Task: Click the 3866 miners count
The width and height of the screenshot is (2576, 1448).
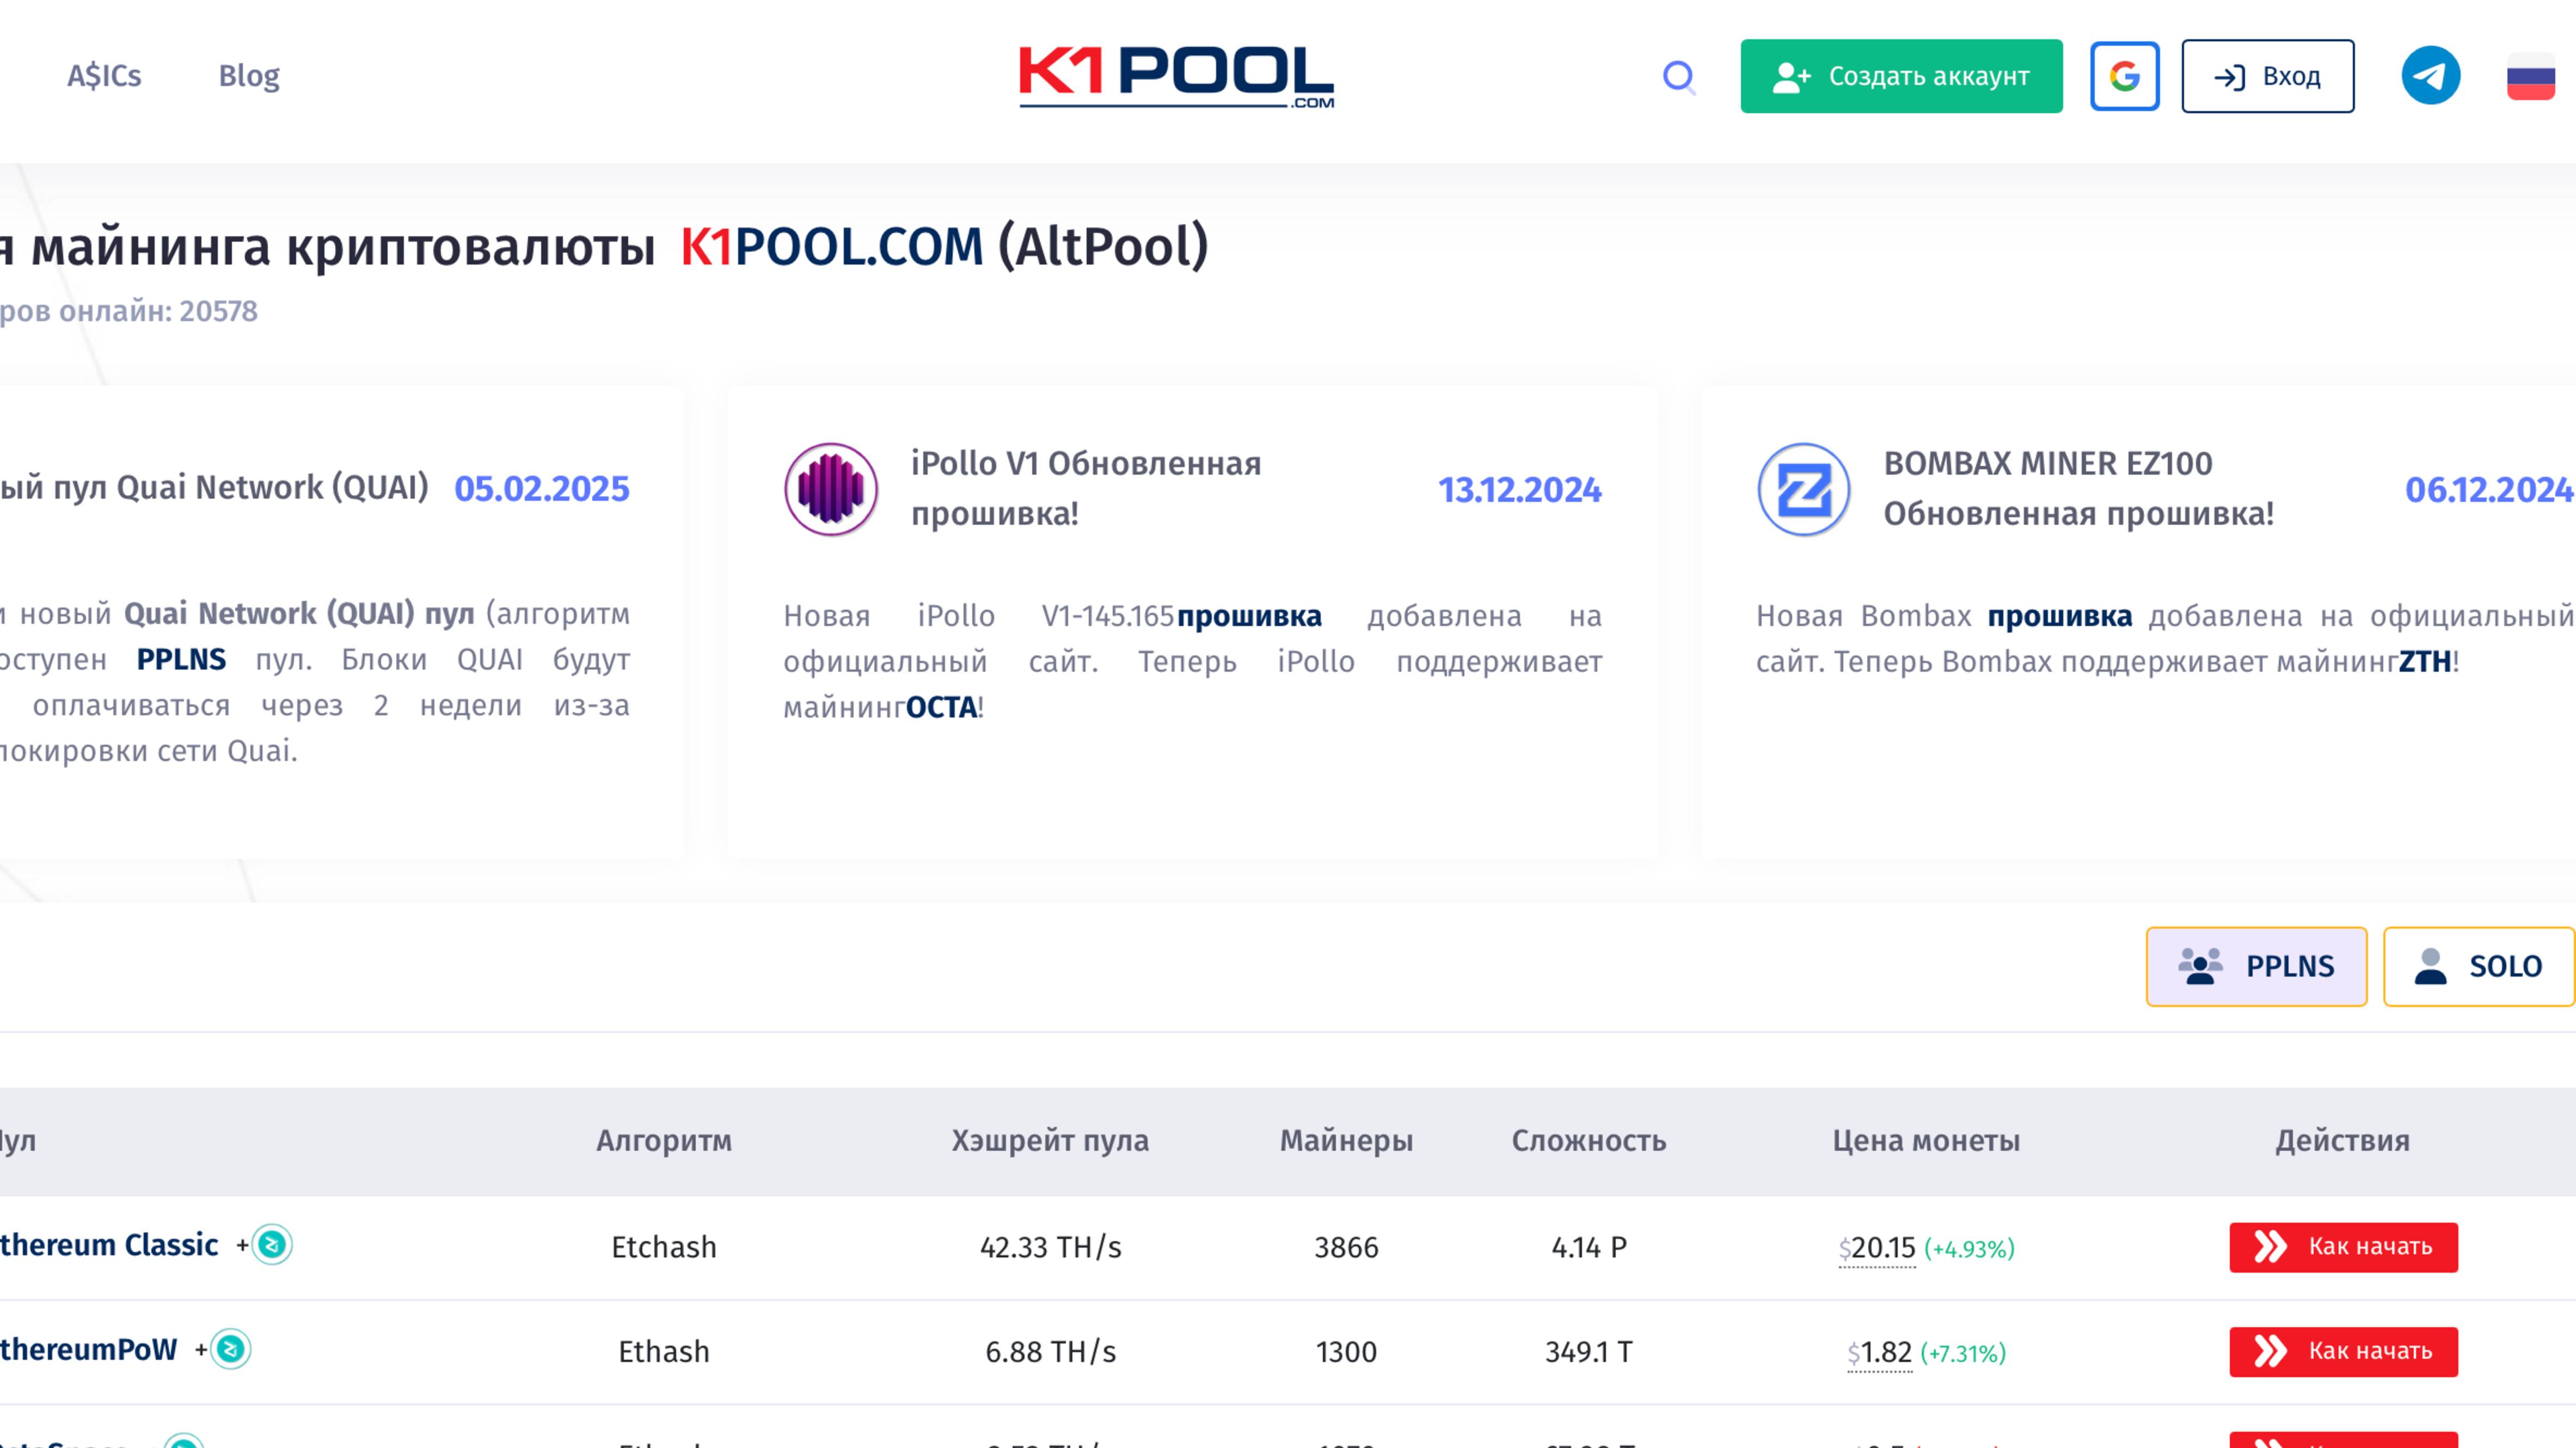Action: tap(1346, 1248)
